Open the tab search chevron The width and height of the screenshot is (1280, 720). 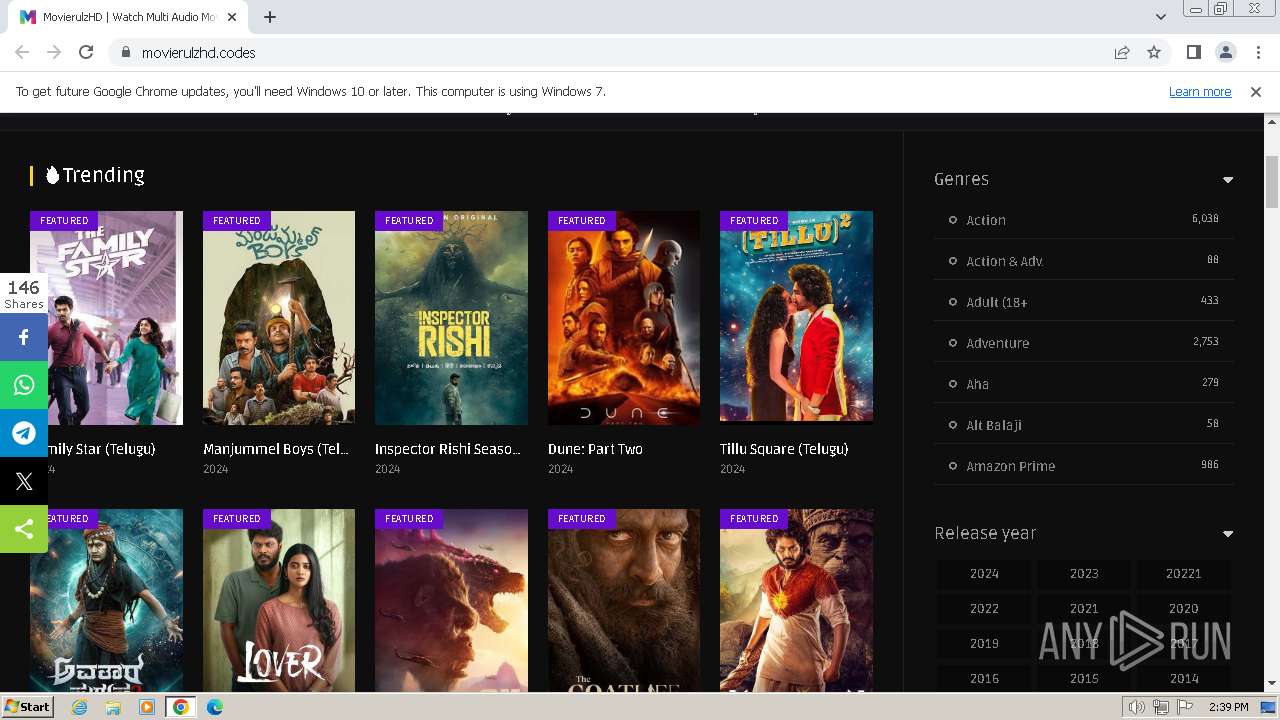point(1160,17)
